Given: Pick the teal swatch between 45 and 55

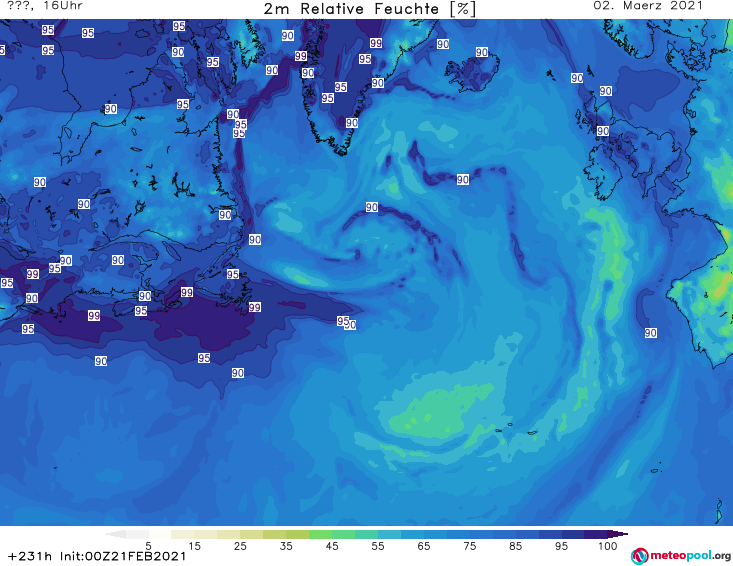Looking at the screenshot, I should 366,534.
